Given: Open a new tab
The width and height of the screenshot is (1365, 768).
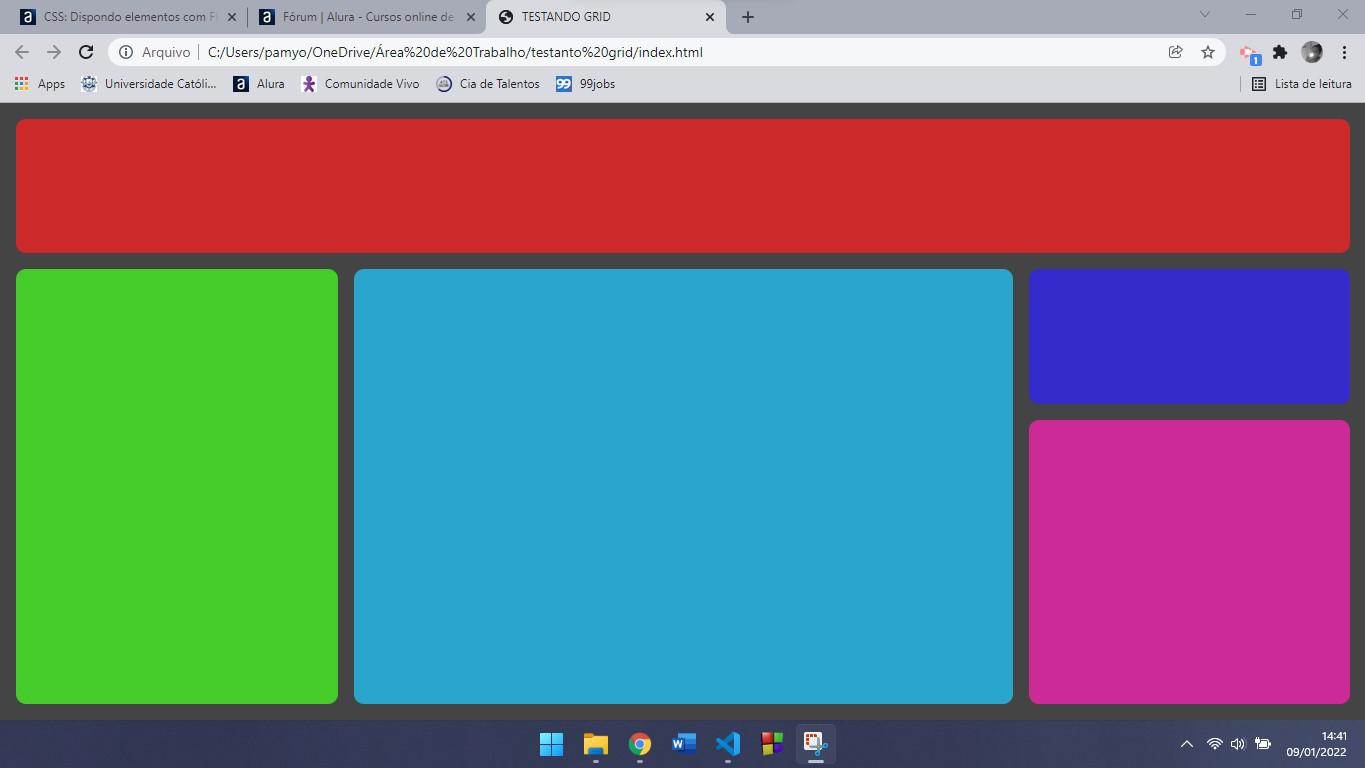Looking at the screenshot, I should pos(748,17).
